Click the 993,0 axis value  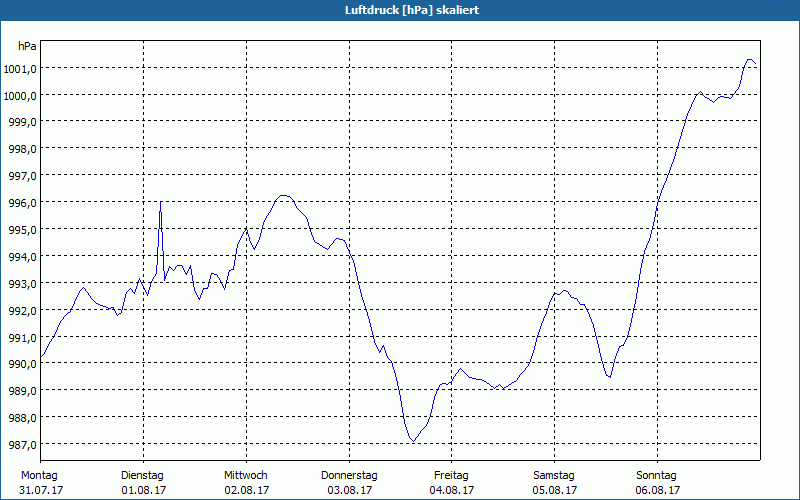[x=22, y=283]
